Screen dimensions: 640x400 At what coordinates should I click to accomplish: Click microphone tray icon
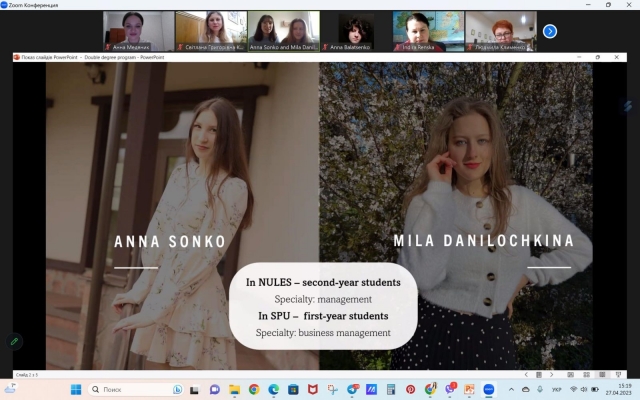540,389
